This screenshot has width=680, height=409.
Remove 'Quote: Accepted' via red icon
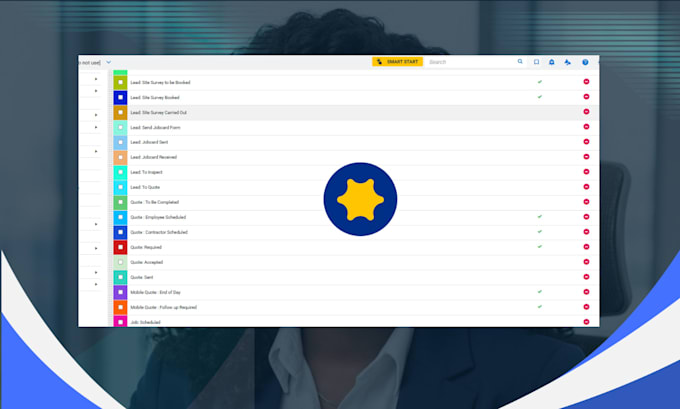pyautogui.click(x=586, y=262)
